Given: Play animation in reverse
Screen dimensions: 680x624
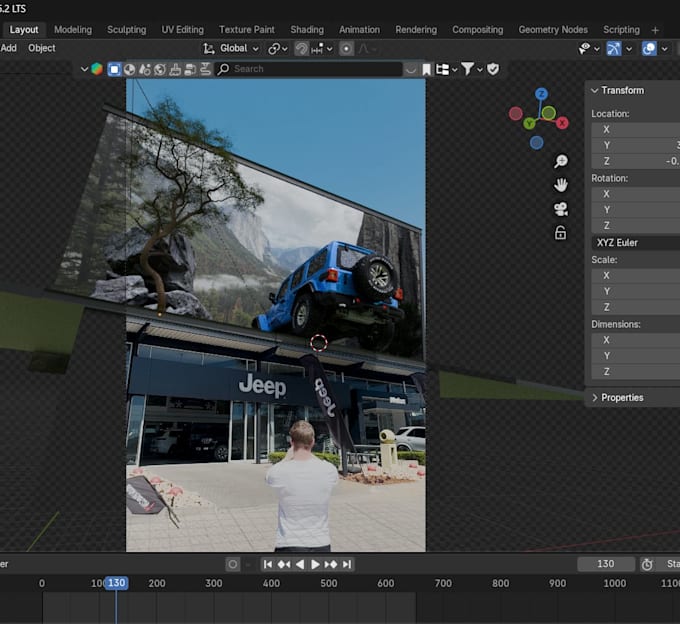Looking at the screenshot, I should pyautogui.click(x=300, y=564).
